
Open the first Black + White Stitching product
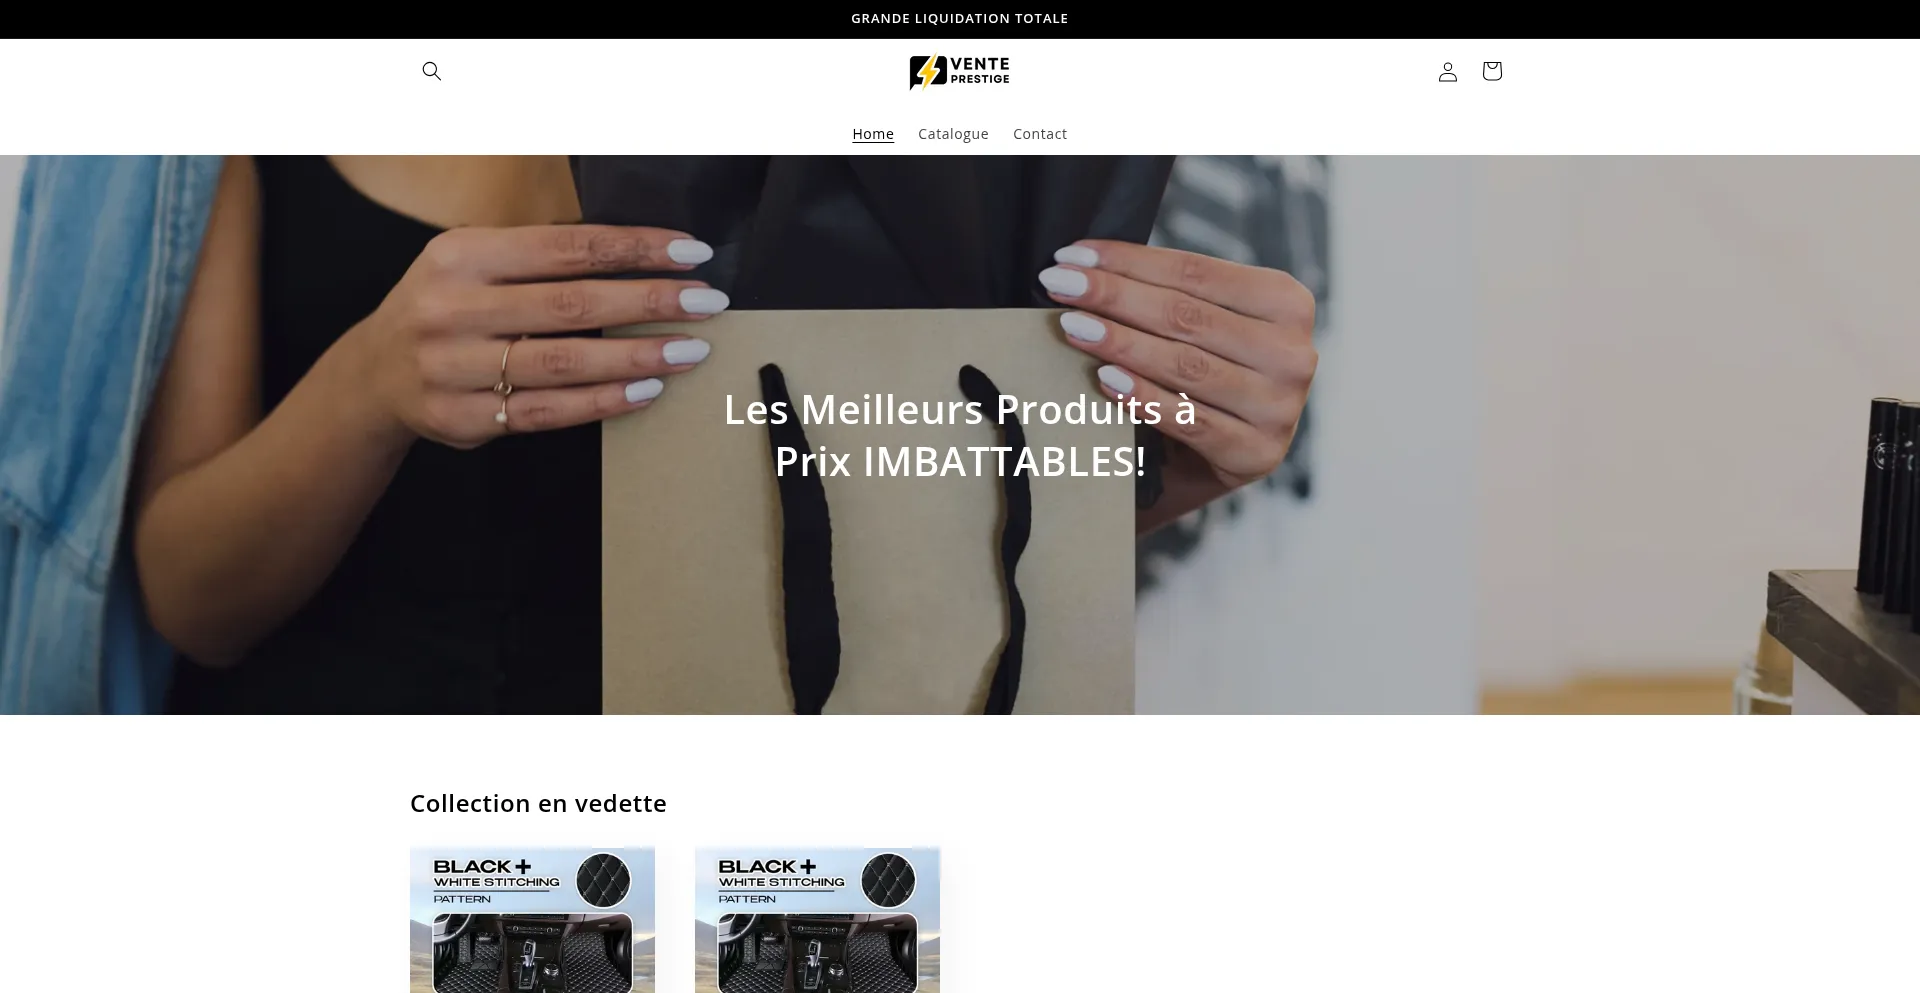coord(532,920)
